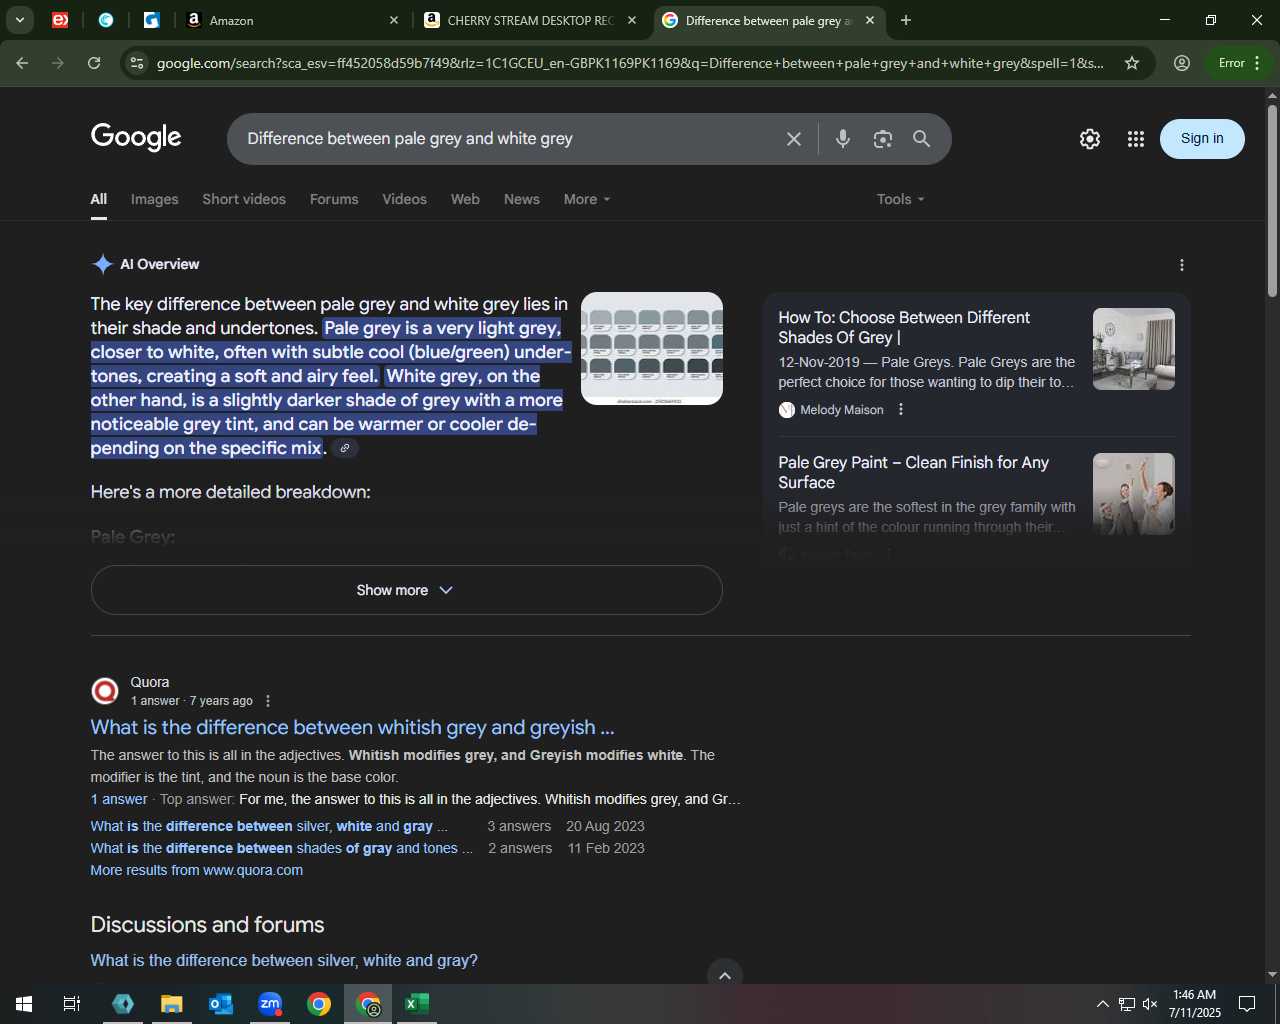Image resolution: width=1280 pixels, height=1024 pixels.
Task: Start voice search with the microphone icon
Action: [843, 139]
